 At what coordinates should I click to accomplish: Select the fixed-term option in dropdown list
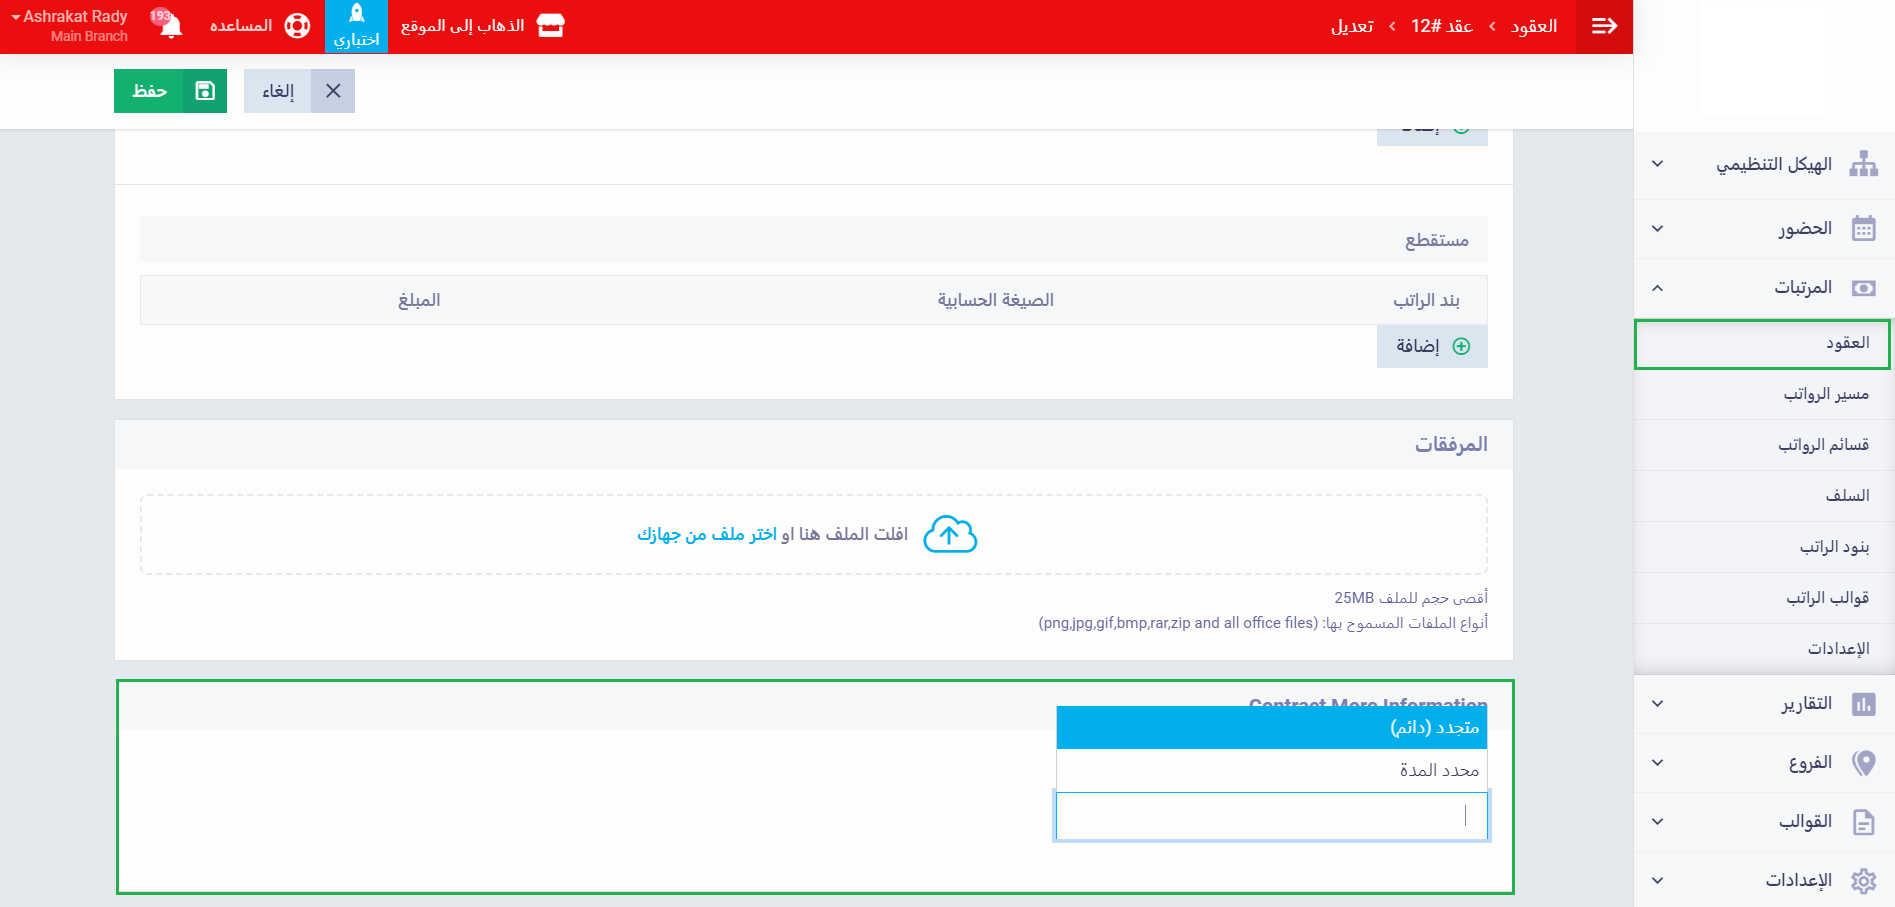1271,770
